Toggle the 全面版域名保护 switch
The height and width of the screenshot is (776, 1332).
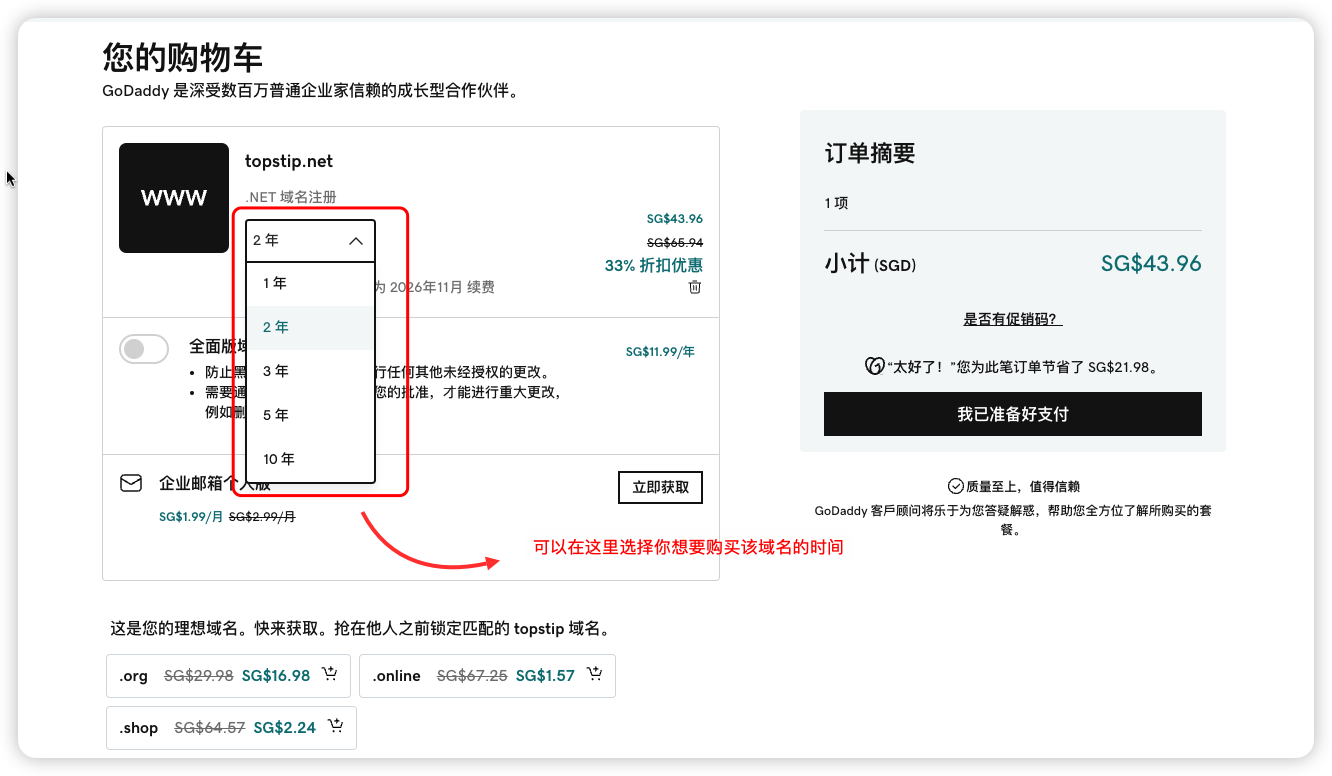[145, 349]
